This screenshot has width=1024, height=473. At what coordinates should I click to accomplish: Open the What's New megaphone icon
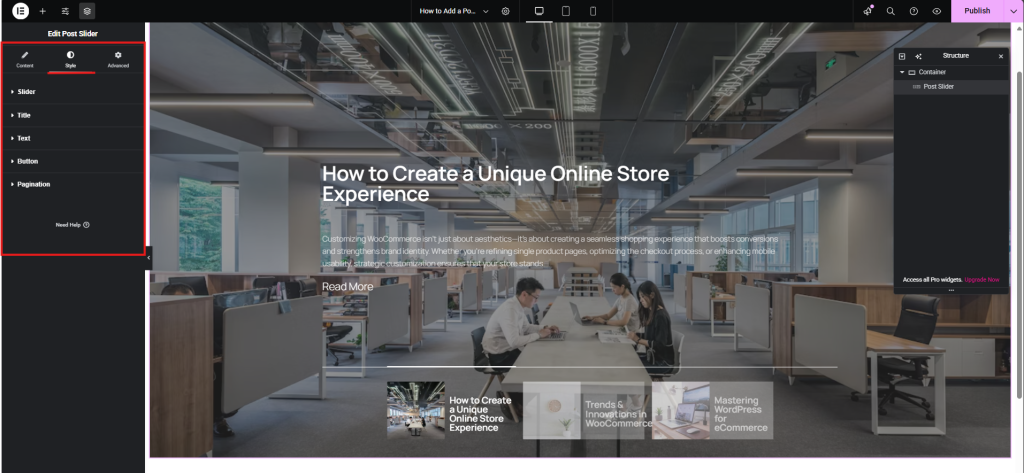tap(868, 11)
